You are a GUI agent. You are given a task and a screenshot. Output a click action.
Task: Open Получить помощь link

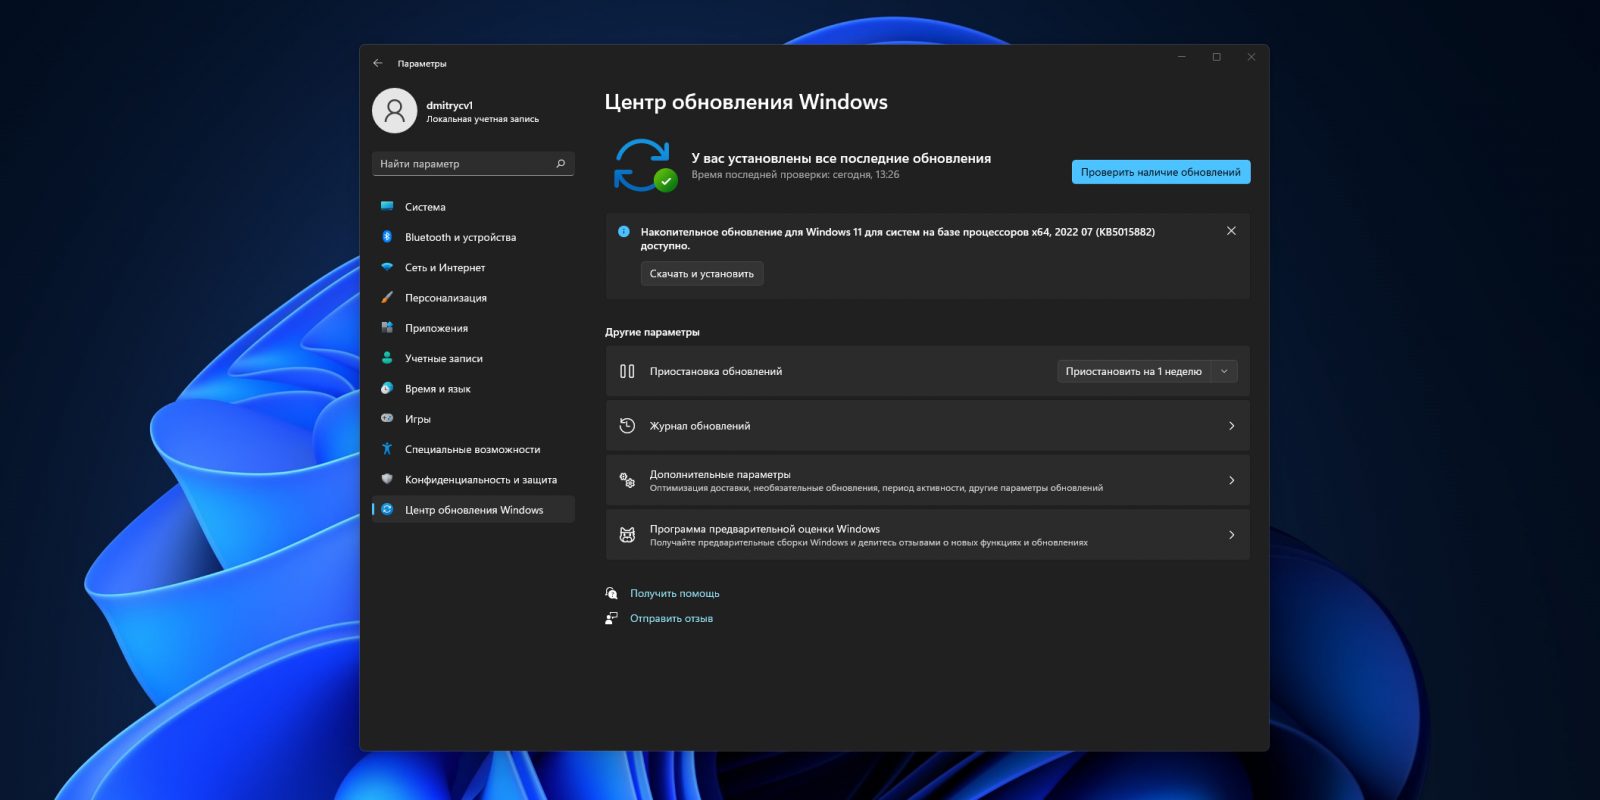click(675, 593)
